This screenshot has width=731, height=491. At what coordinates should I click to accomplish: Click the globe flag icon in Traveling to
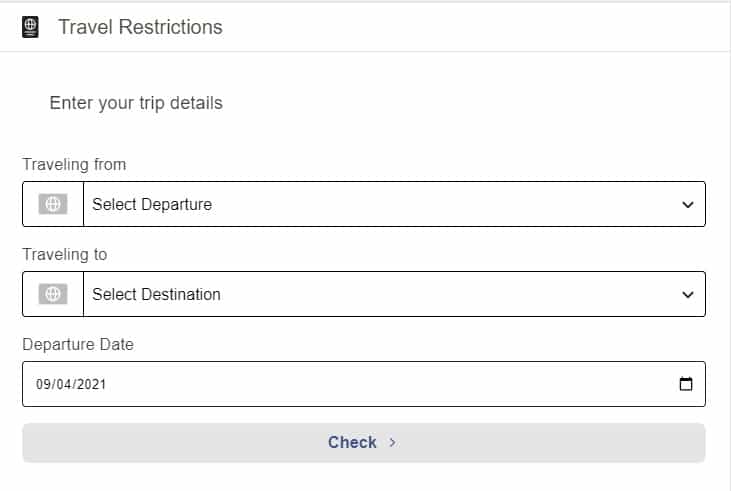(53, 294)
